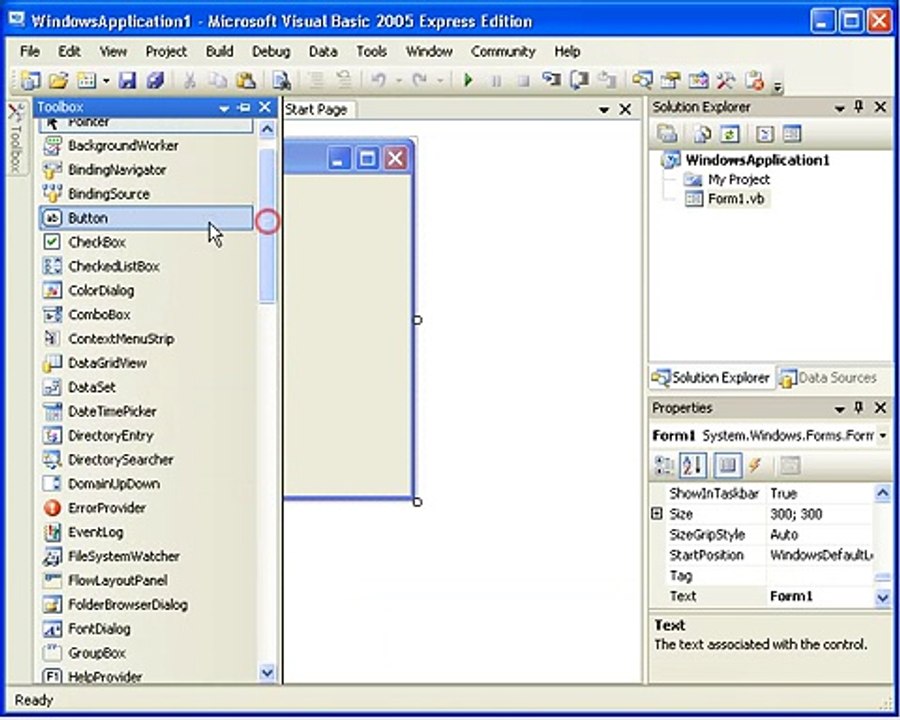The width and height of the screenshot is (900, 720).
Task: Toggle the Properties view button in Properties panel
Action: 727,465
